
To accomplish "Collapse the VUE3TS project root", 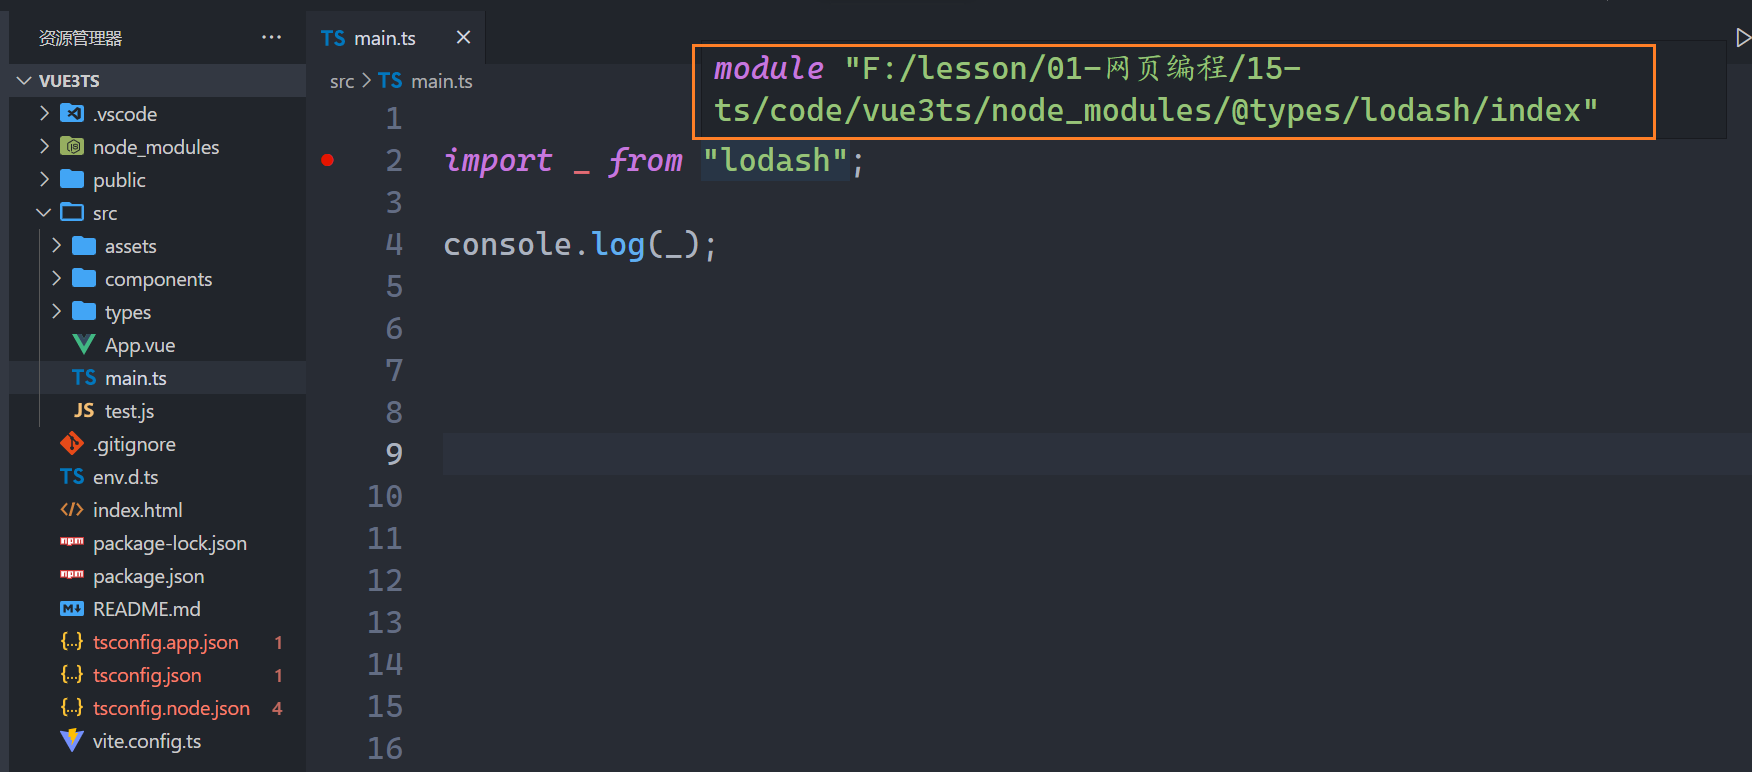I will 25,81.
